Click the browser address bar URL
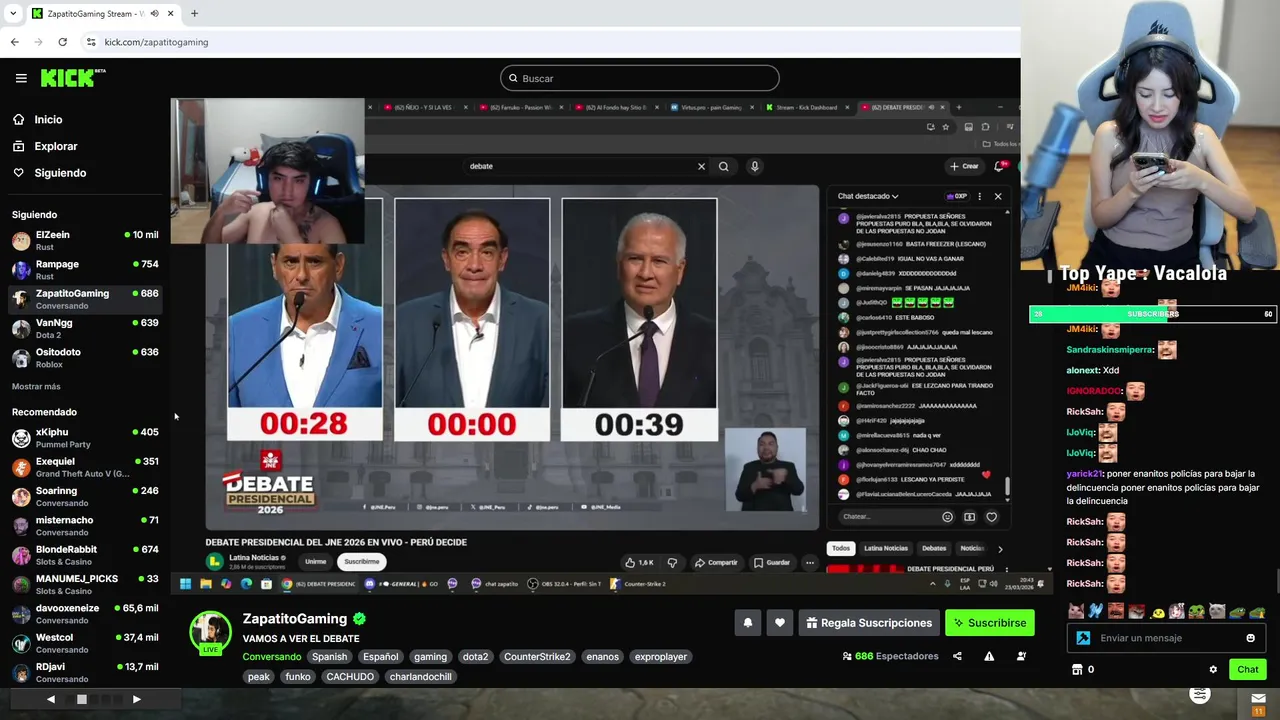 156,42
